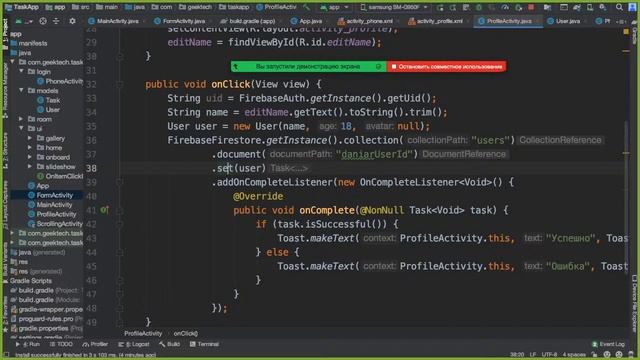Screen dimensions: 640x360
Task: Click the geektech breadcrumb in the navigation bar
Action: point(196,7)
